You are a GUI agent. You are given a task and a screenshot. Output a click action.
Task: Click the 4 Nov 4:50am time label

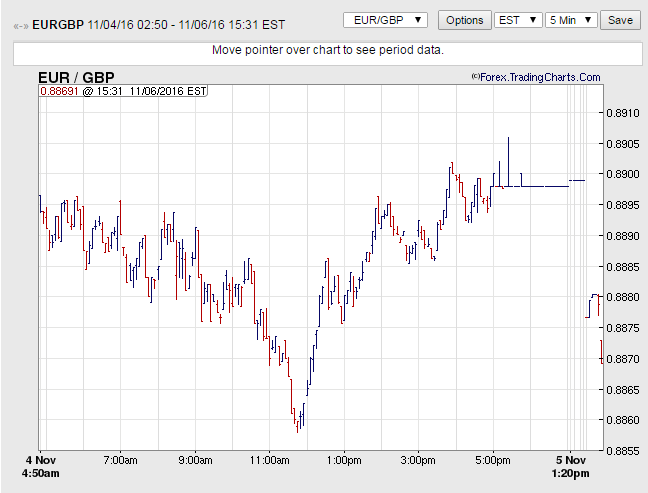[40, 467]
